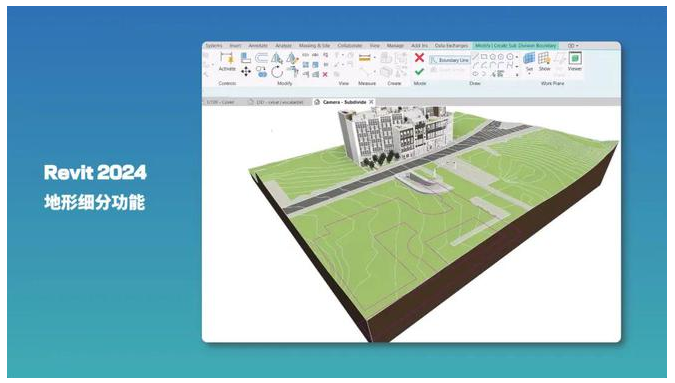Open the Collaborate ribbon tab
This screenshot has height=383, width=675.
point(350,46)
